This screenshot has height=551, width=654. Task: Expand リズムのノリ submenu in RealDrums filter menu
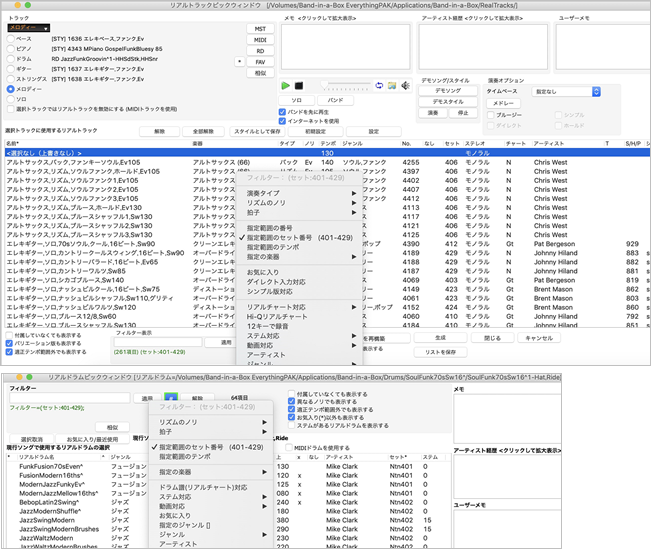click(211, 422)
